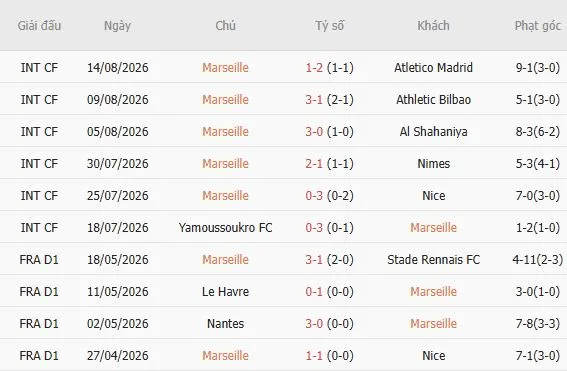Select the Phạt góc column header
This screenshot has width=567, height=371.
coord(537,26)
